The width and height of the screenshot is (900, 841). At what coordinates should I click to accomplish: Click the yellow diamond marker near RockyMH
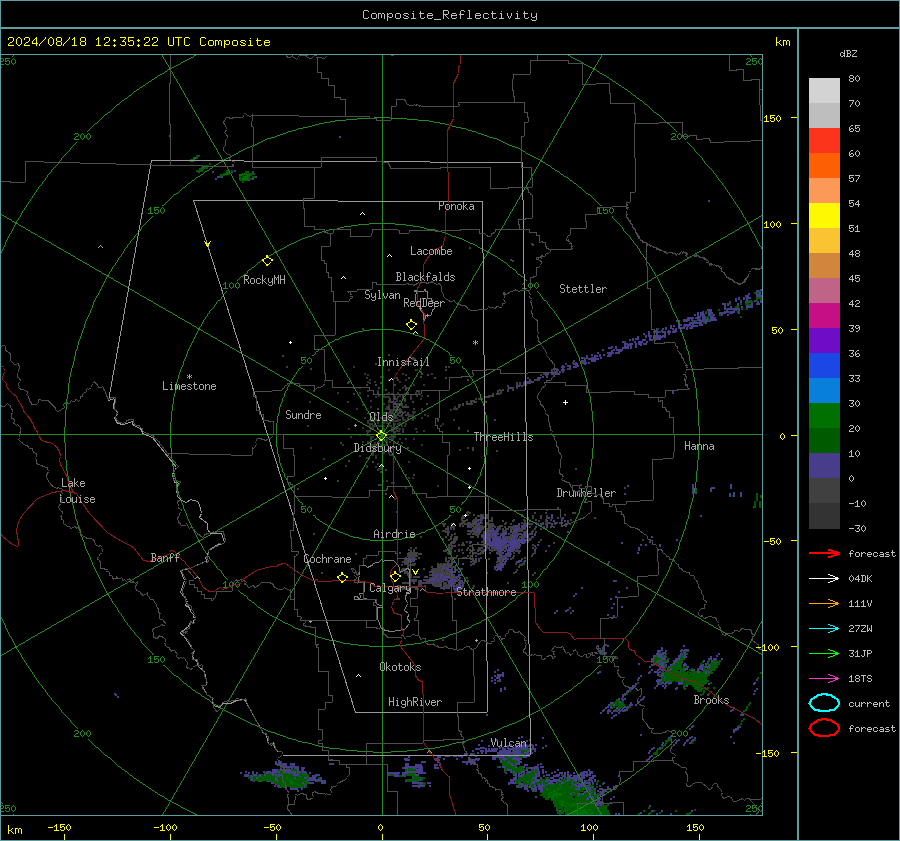pos(267,261)
